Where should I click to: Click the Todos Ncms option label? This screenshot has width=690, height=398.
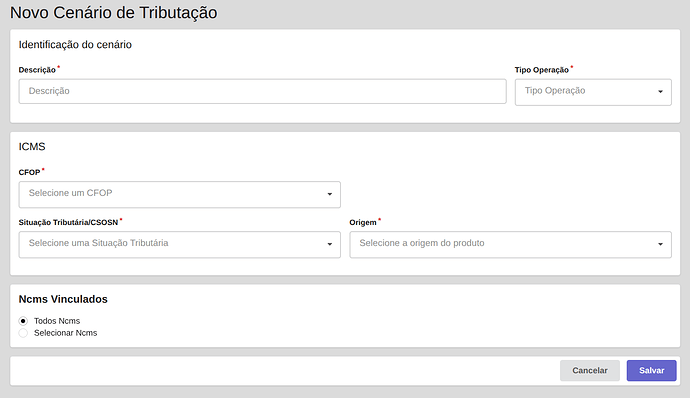click(57, 321)
